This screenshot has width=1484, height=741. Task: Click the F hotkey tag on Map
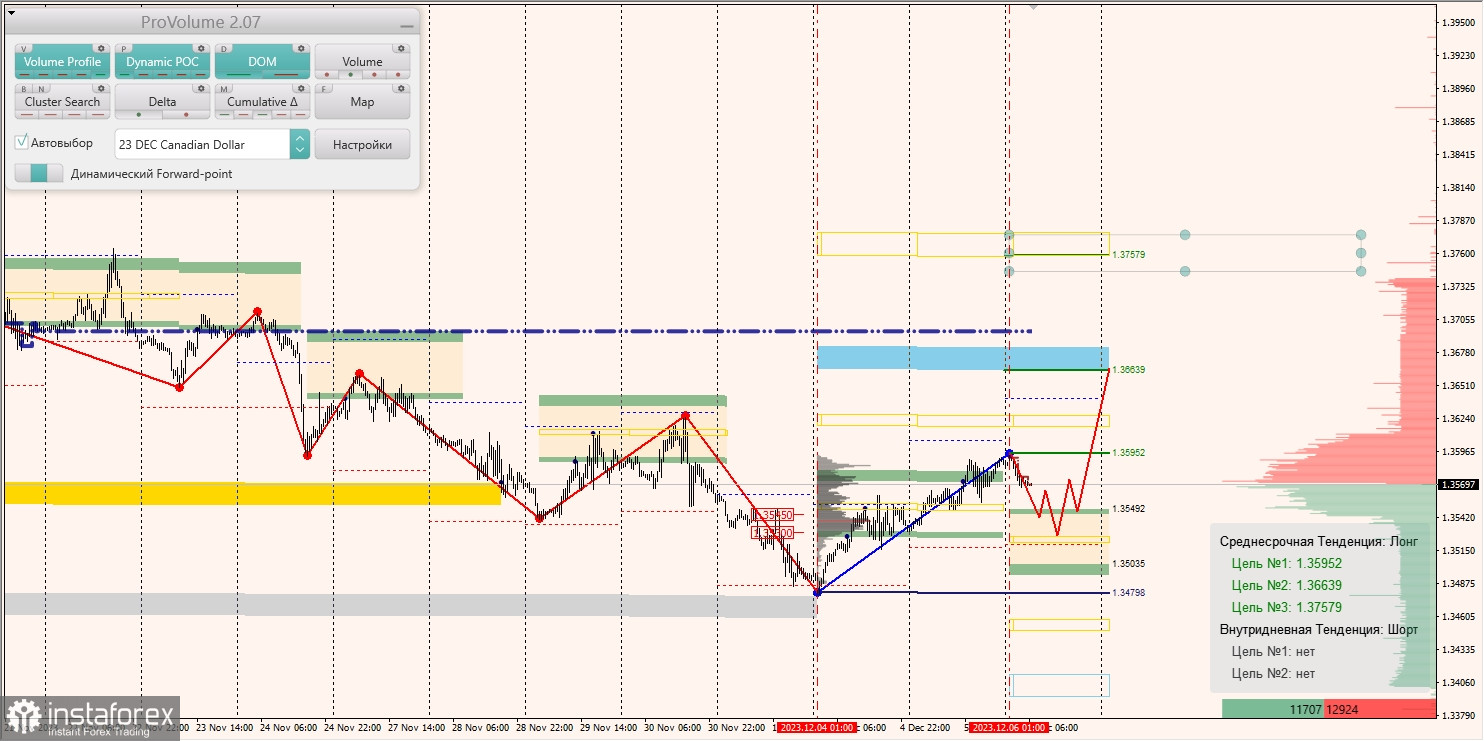pos(324,89)
